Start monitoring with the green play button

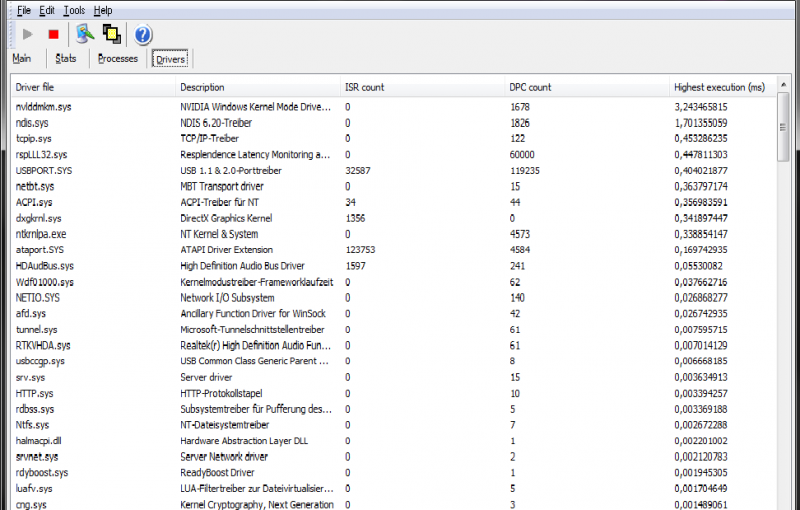[x=28, y=35]
